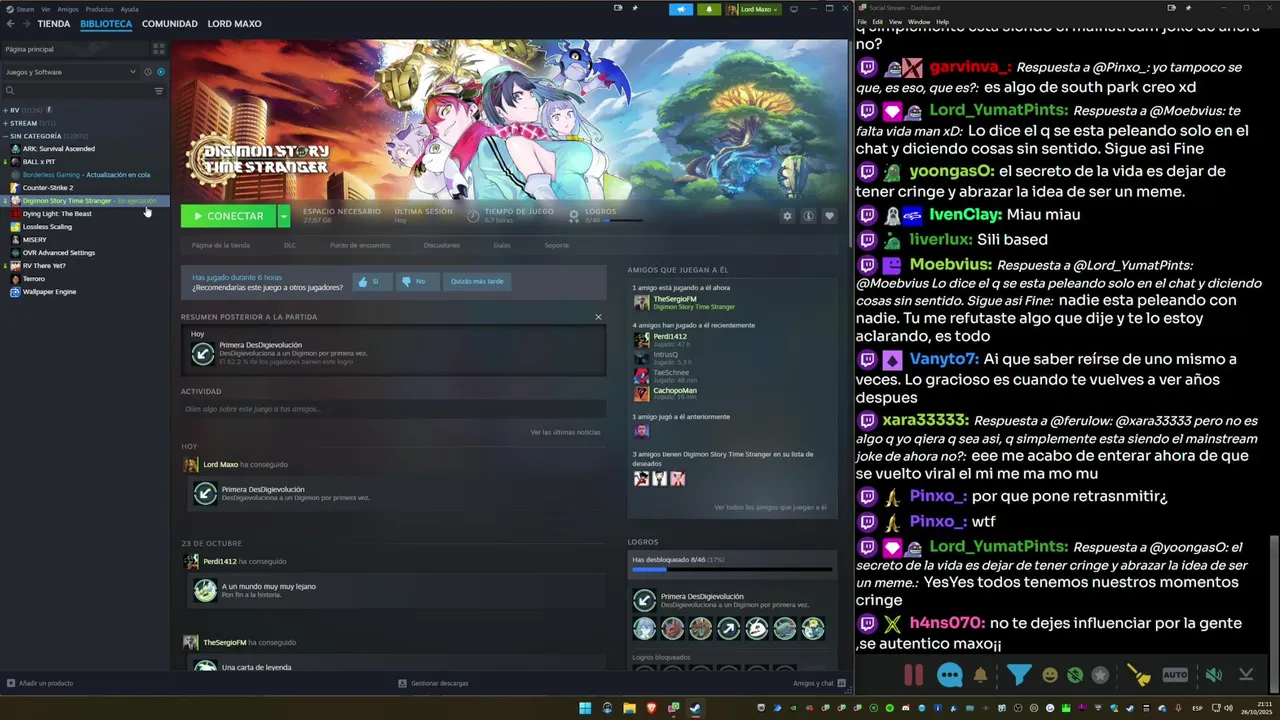Image resolution: width=1280 pixels, height=720 pixels.
Task: Open Juegos y Software library dropdown
Action: click(x=71, y=72)
